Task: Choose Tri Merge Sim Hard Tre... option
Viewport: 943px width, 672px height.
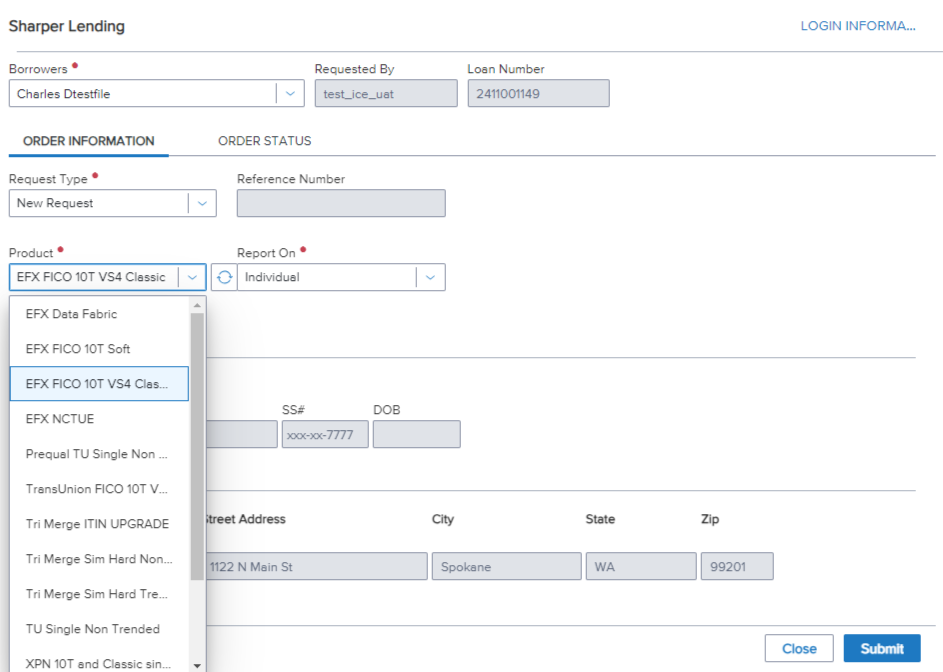Action: click(99, 594)
